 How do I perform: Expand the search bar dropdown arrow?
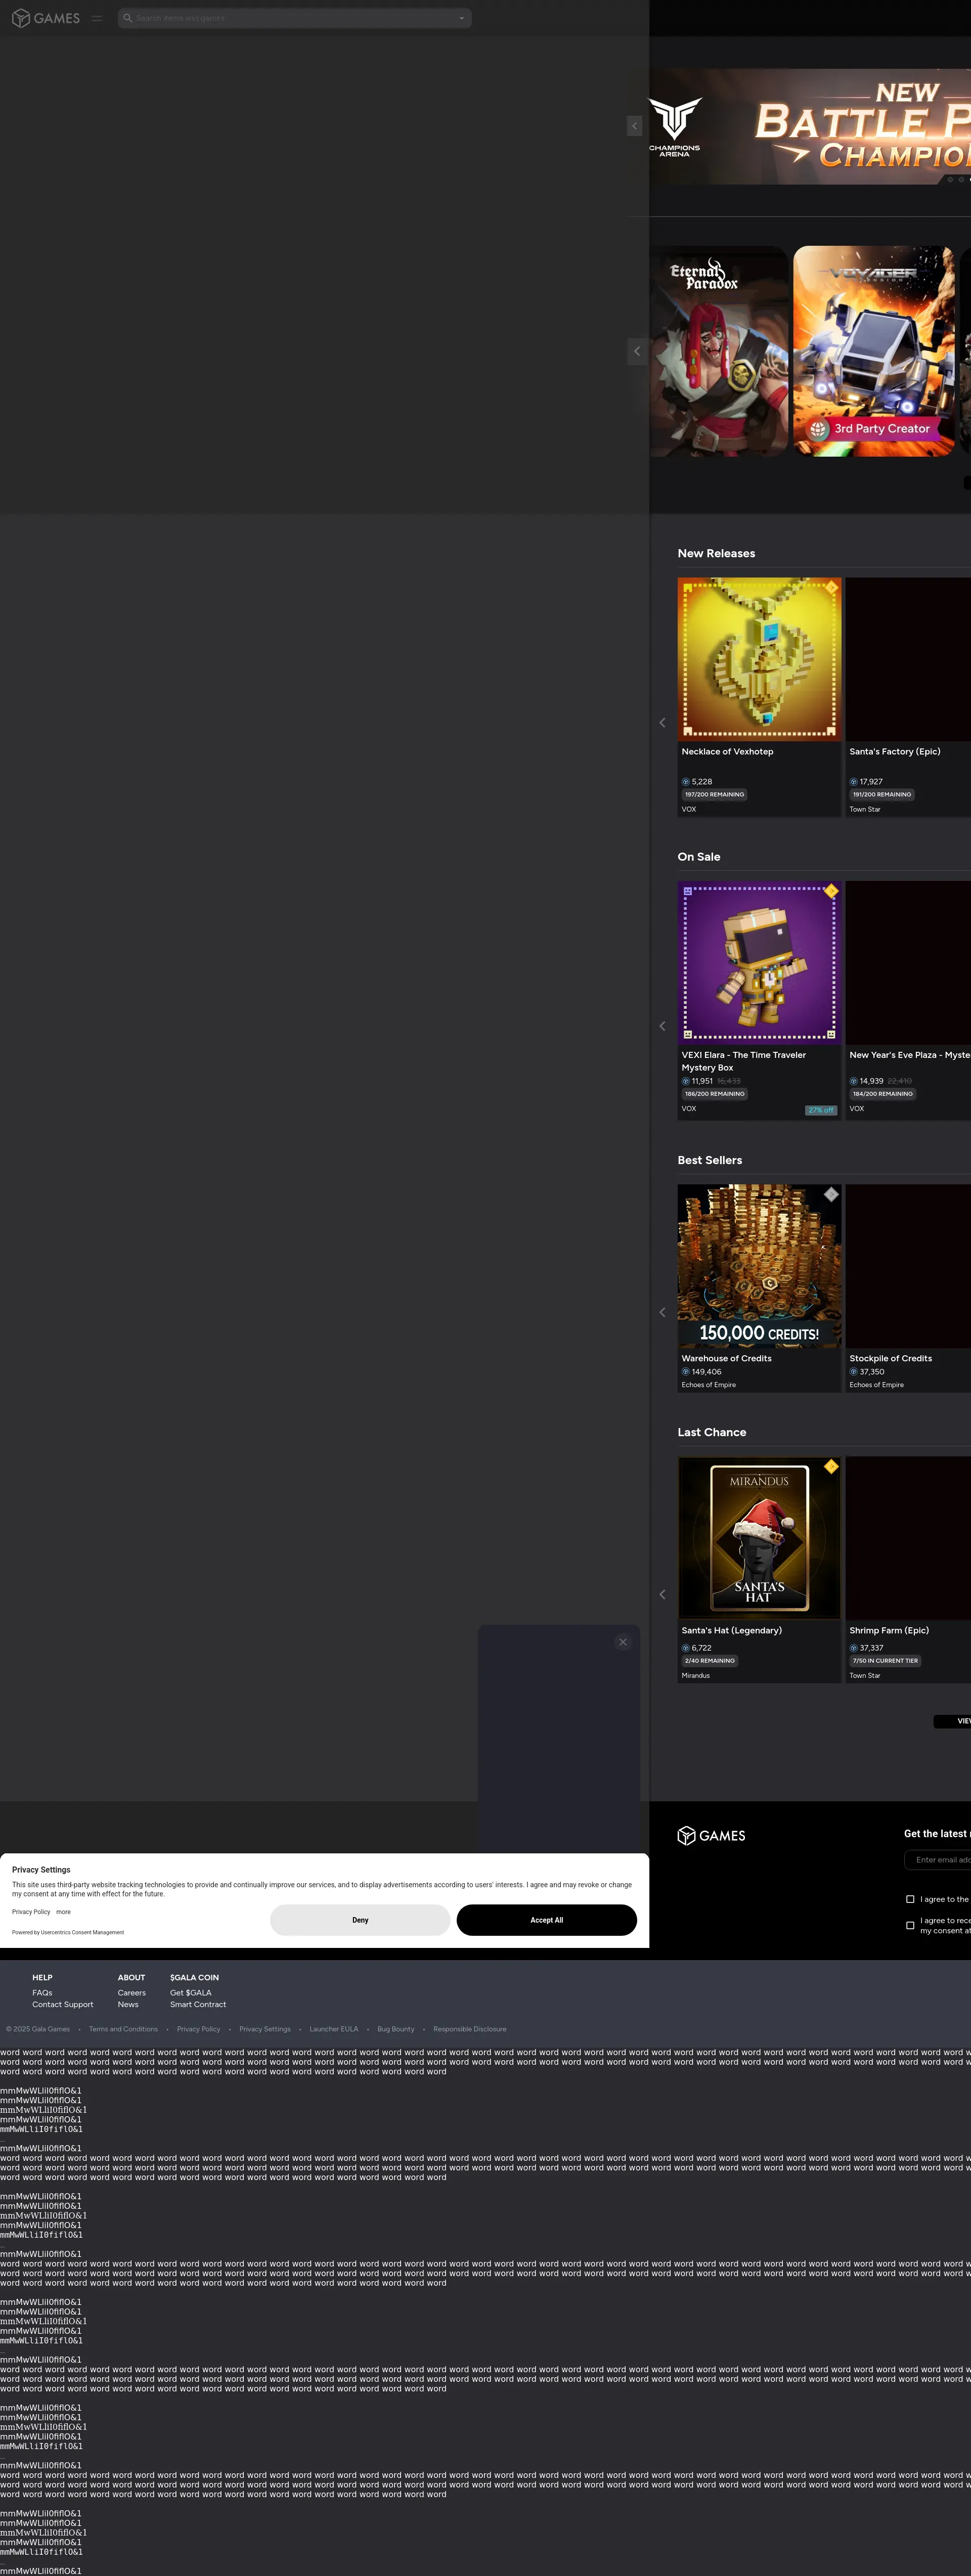(x=461, y=18)
